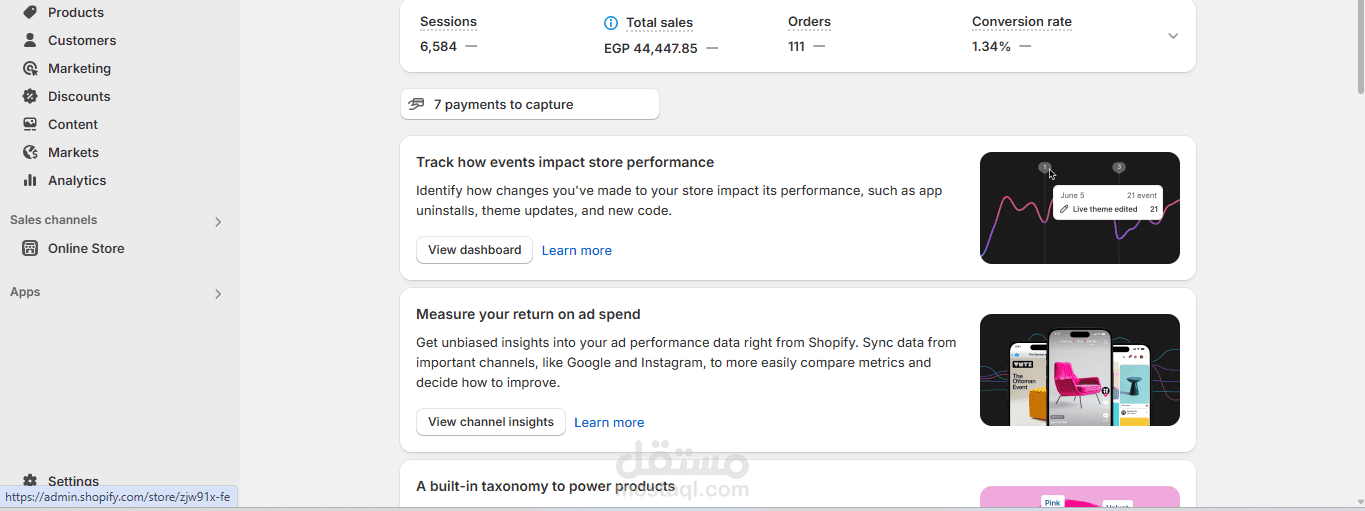Follow Learn more link beside View dashboard
The image size is (1365, 511).
577,251
